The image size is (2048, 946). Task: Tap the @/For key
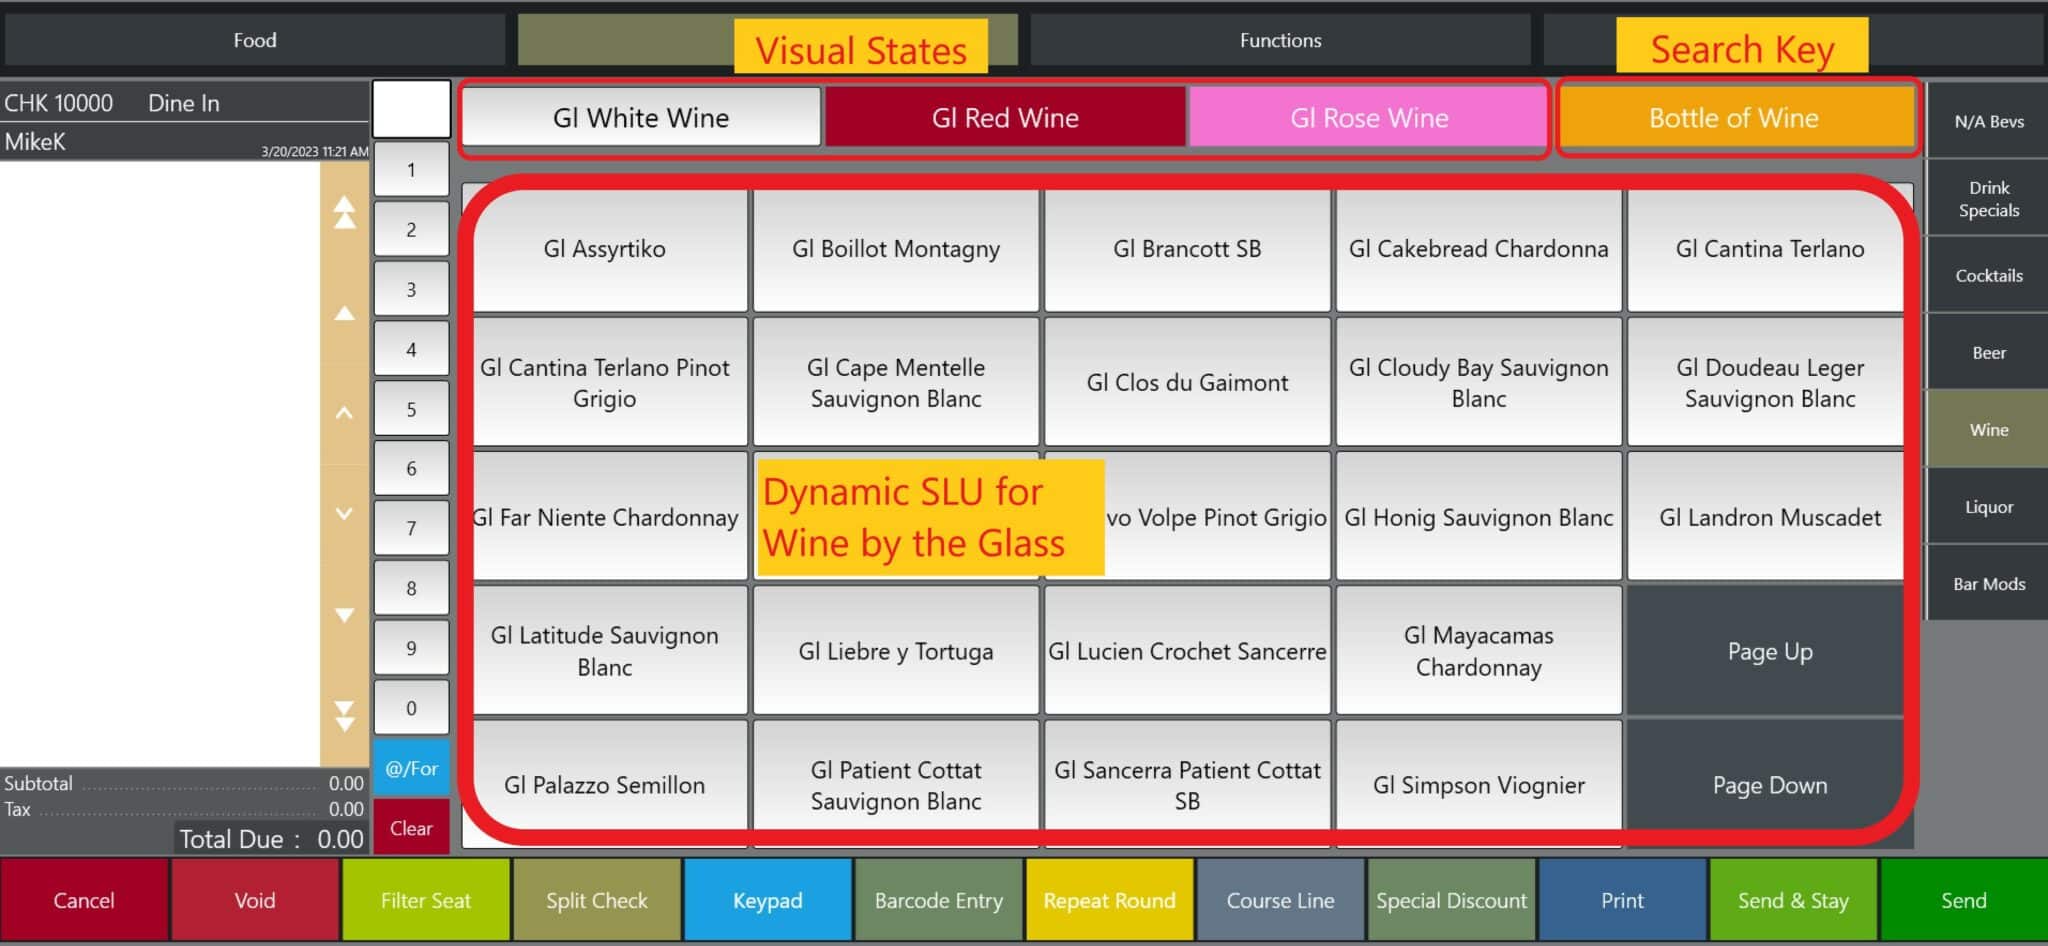pos(411,768)
